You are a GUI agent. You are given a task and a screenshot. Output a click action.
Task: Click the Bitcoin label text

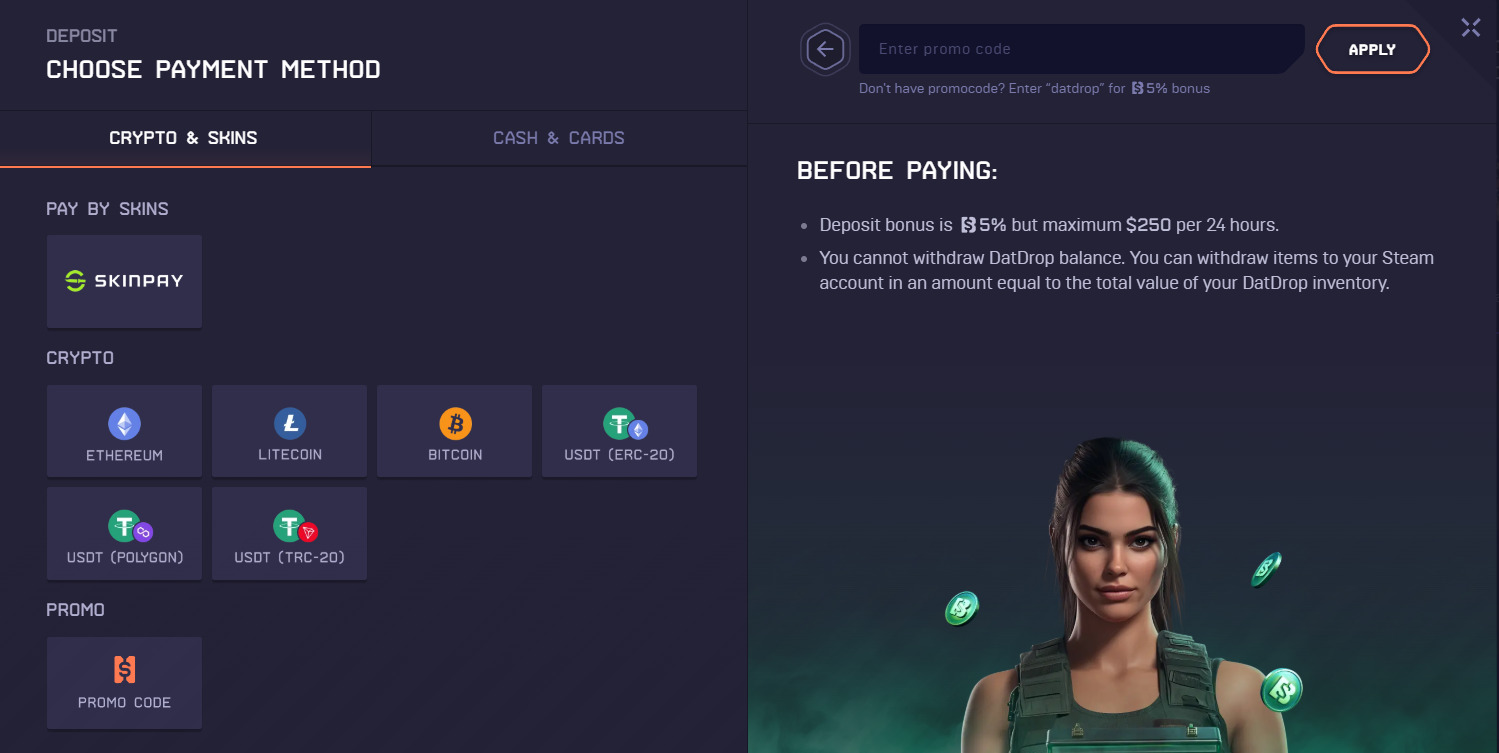point(455,455)
